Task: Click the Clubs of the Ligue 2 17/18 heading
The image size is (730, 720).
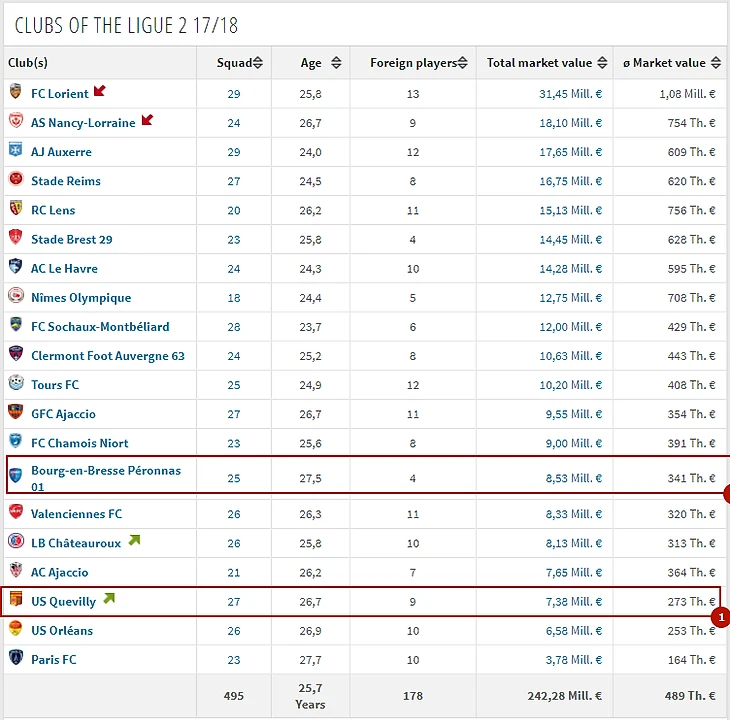Action: click(x=126, y=25)
